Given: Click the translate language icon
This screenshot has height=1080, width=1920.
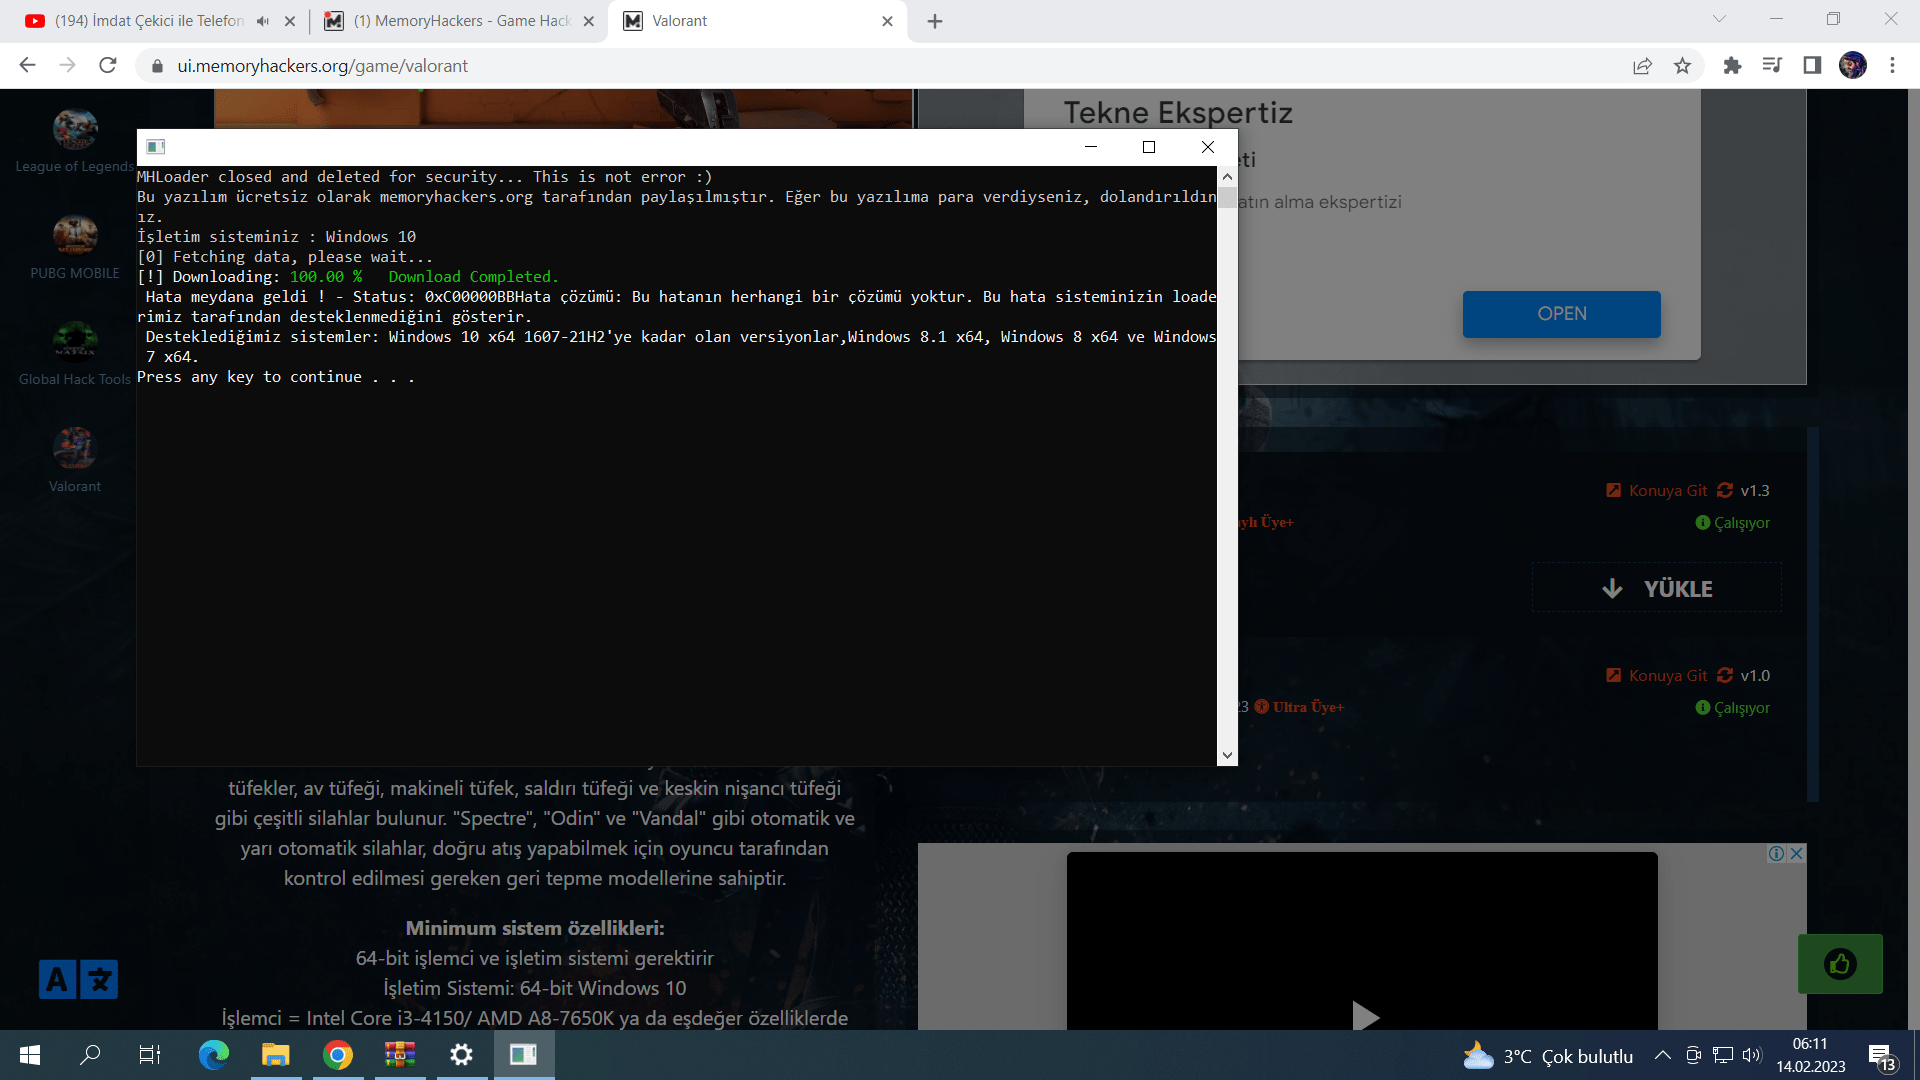Looking at the screenshot, I should click(78, 979).
